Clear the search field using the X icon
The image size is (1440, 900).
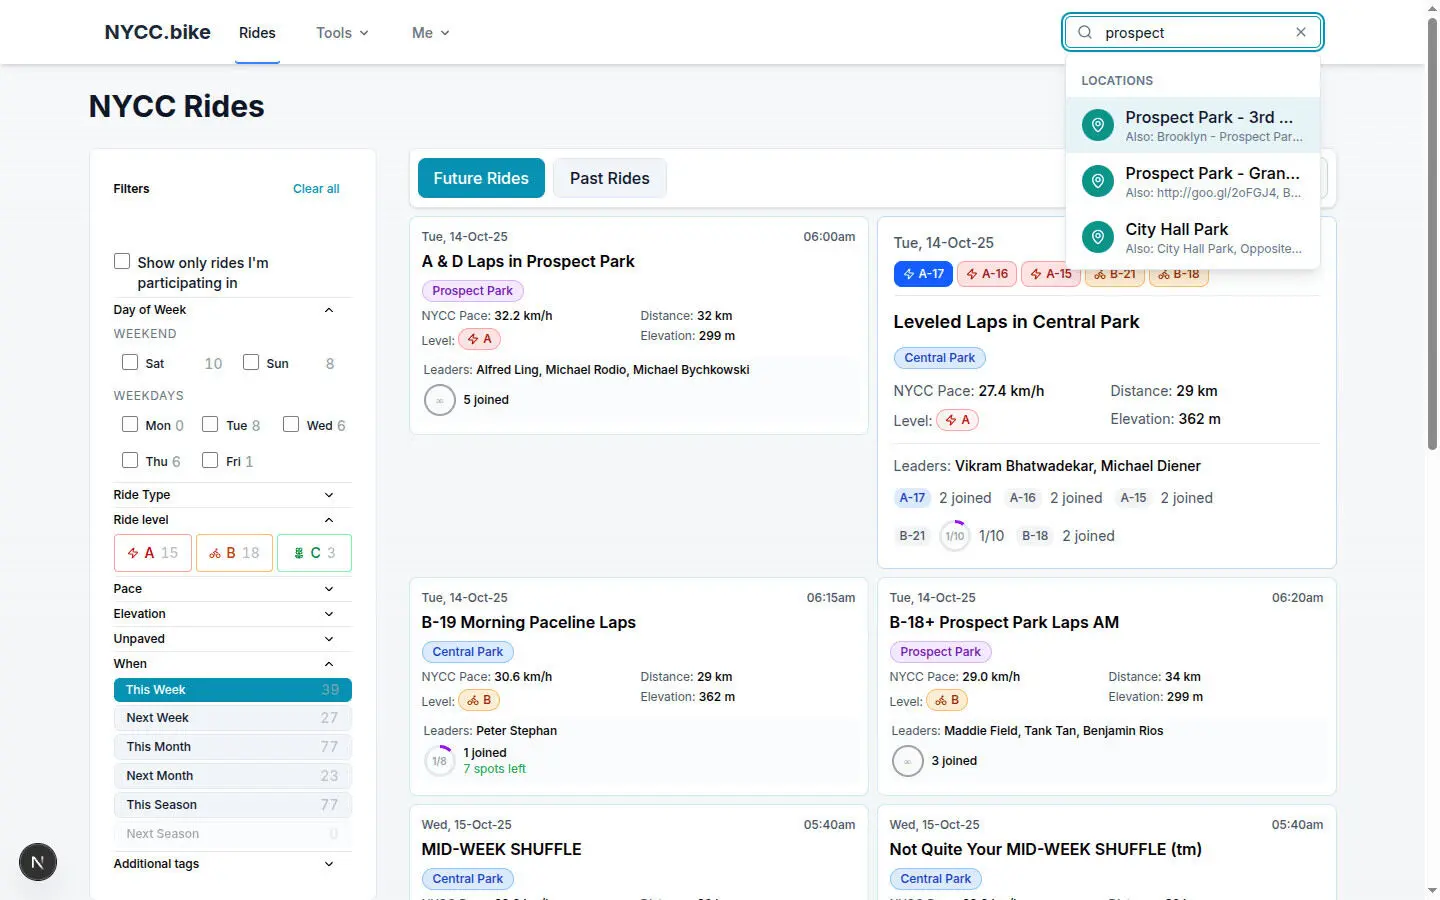1301,32
